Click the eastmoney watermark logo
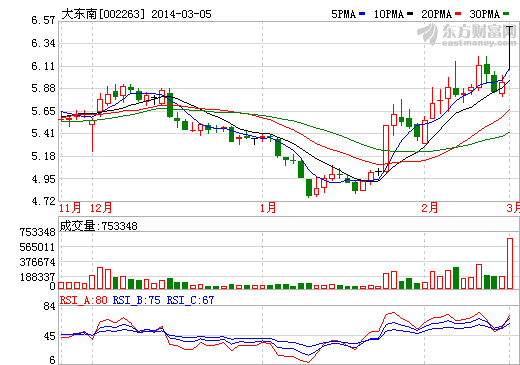The height and width of the screenshot is (365, 520). coord(466,35)
